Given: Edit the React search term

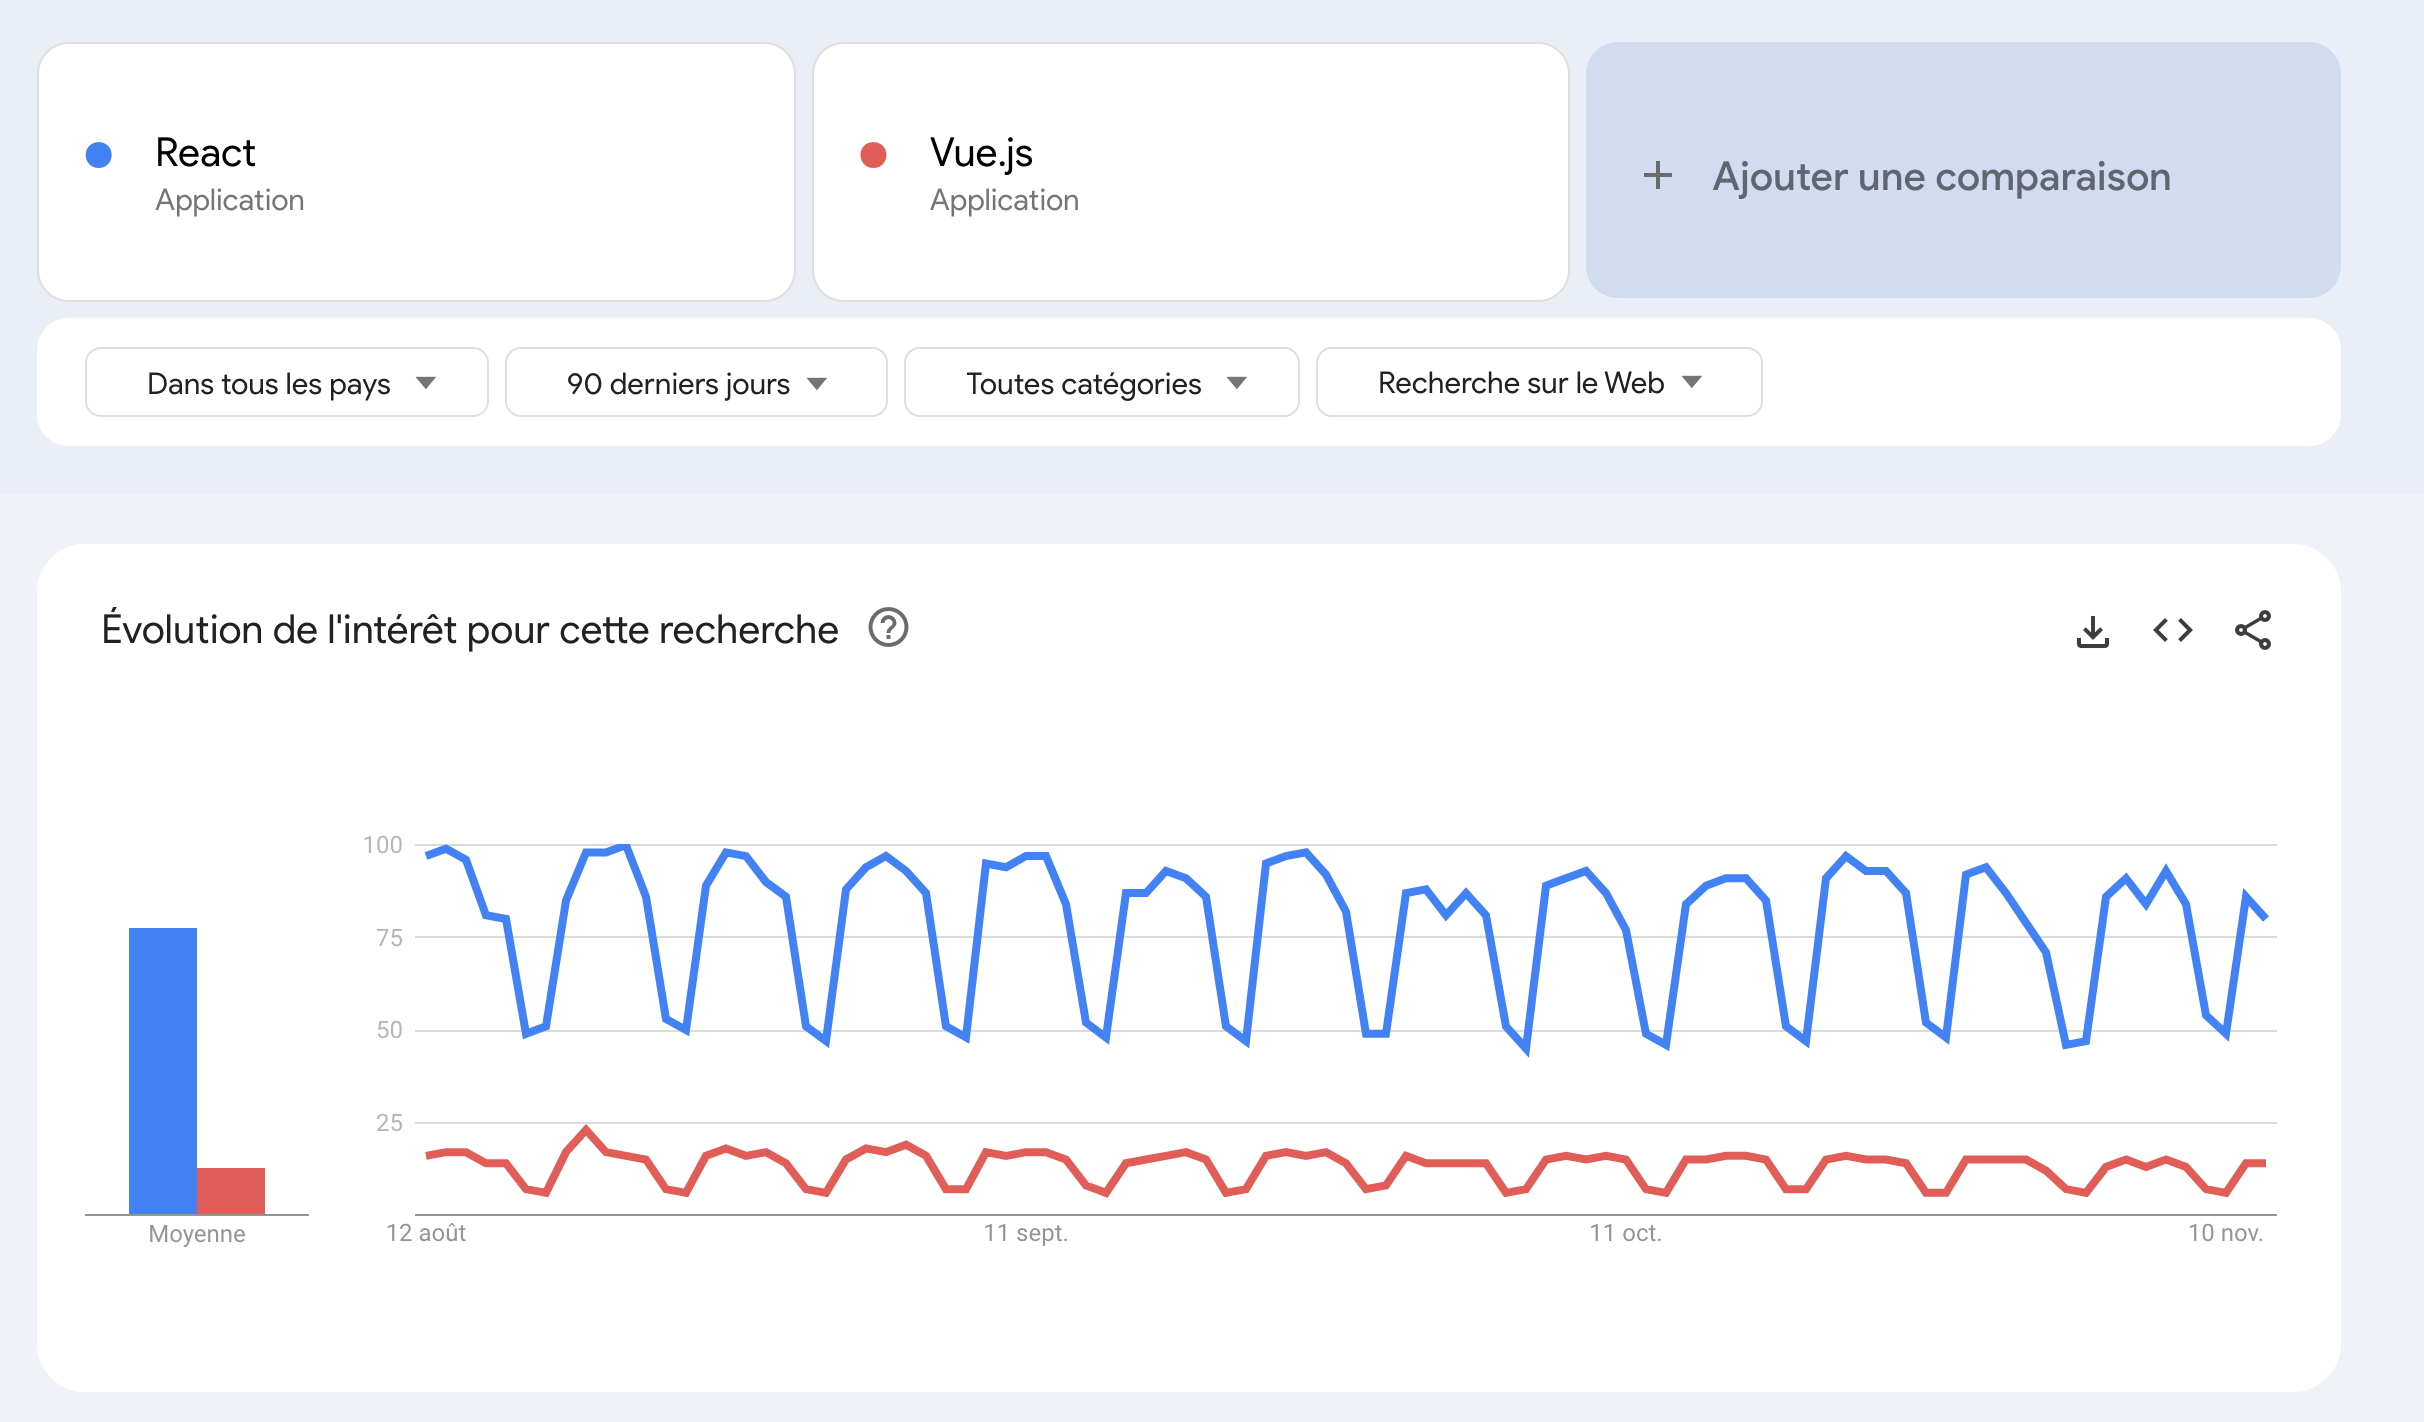Looking at the screenshot, I should 206,153.
